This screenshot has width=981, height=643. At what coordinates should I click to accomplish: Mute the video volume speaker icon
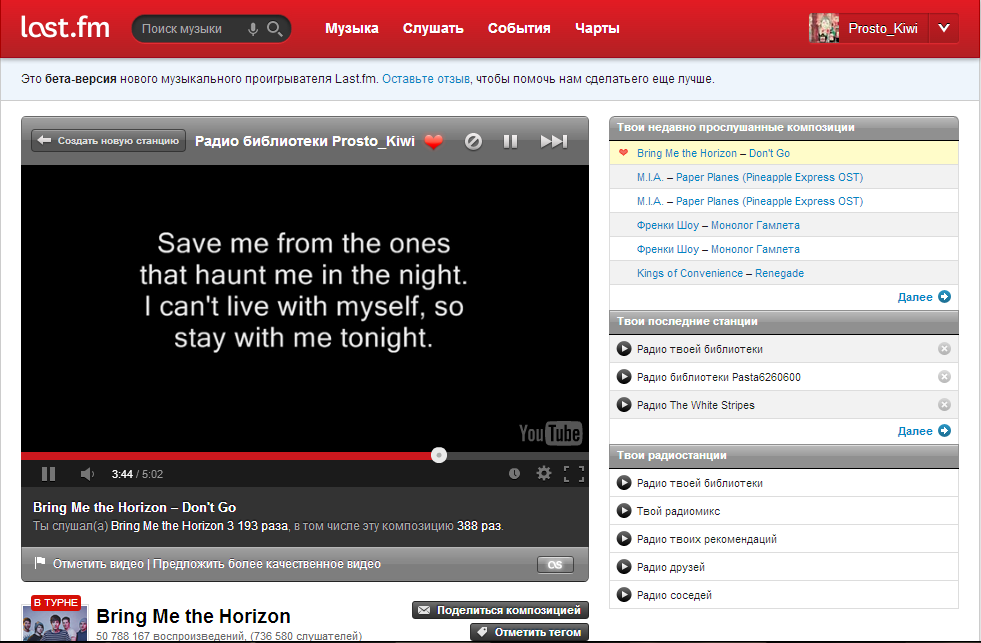pyautogui.click(x=87, y=473)
